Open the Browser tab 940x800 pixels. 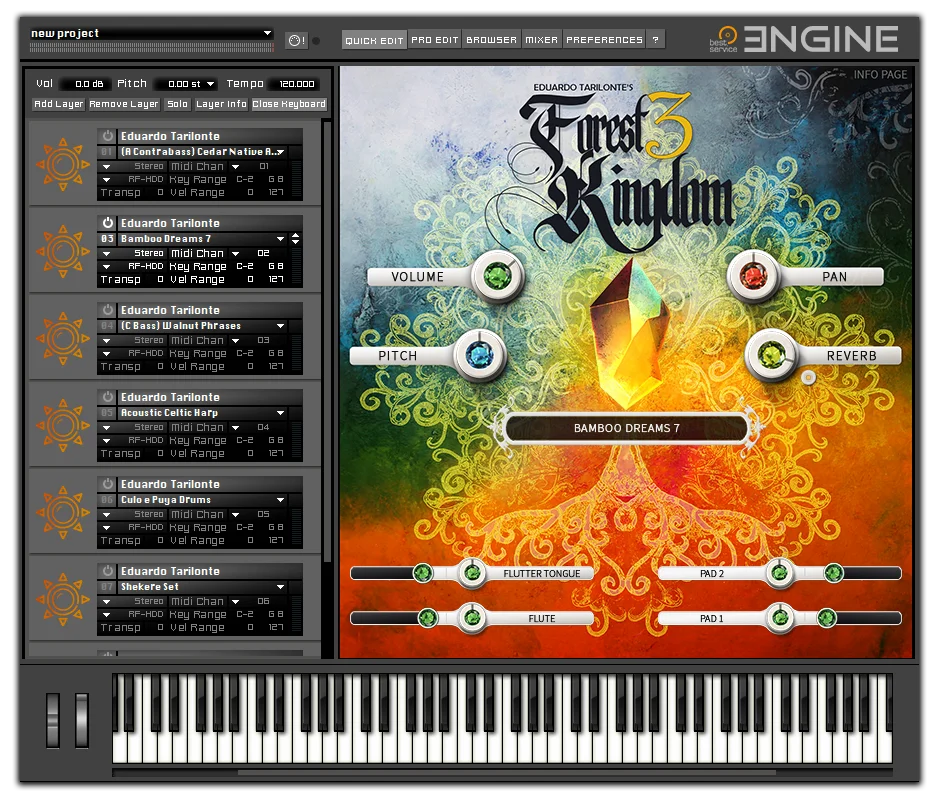[491, 40]
